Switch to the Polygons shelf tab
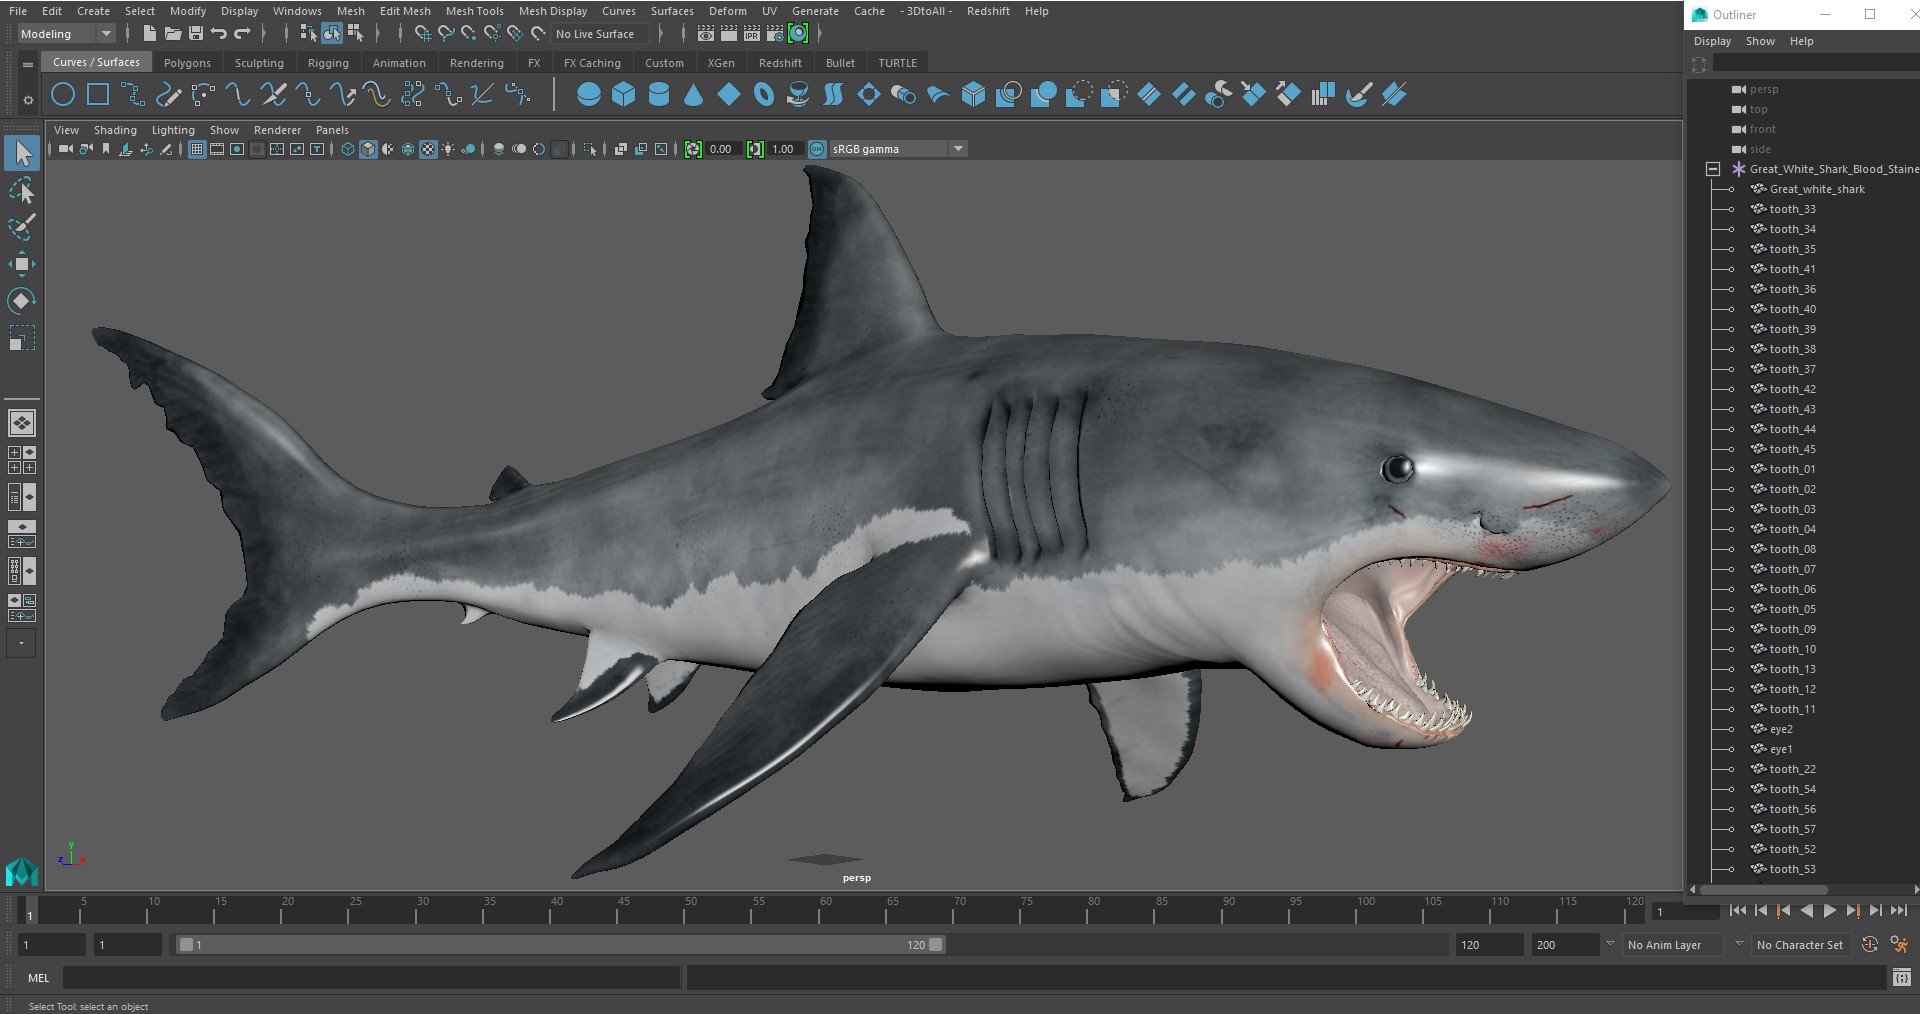1920x1014 pixels. (187, 63)
